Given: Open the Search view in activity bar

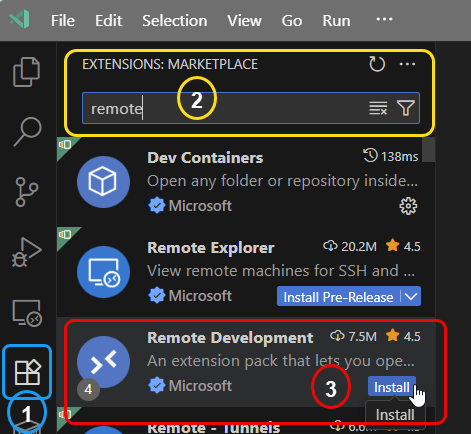Looking at the screenshot, I should pos(27,132).
